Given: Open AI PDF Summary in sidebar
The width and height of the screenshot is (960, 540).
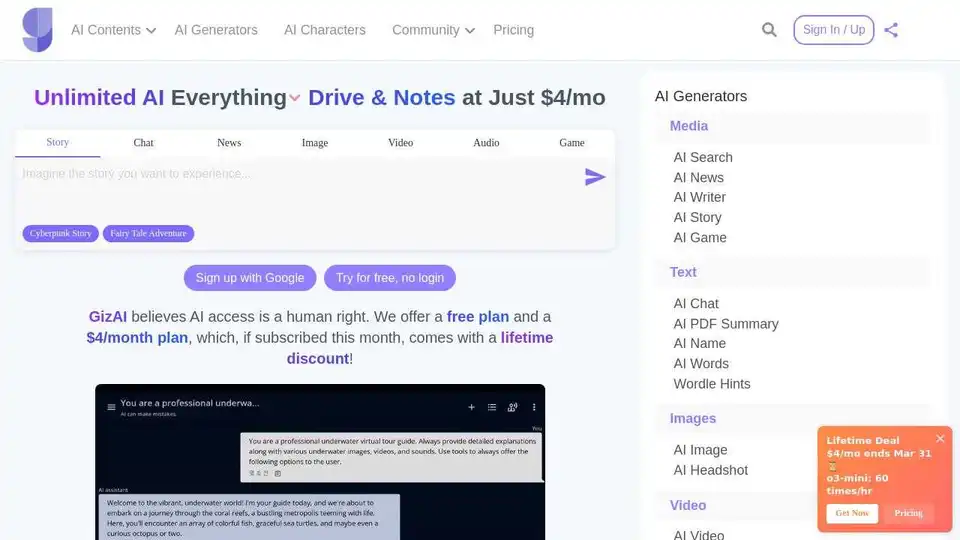Looking at the screenshot, I should point(726,324).
